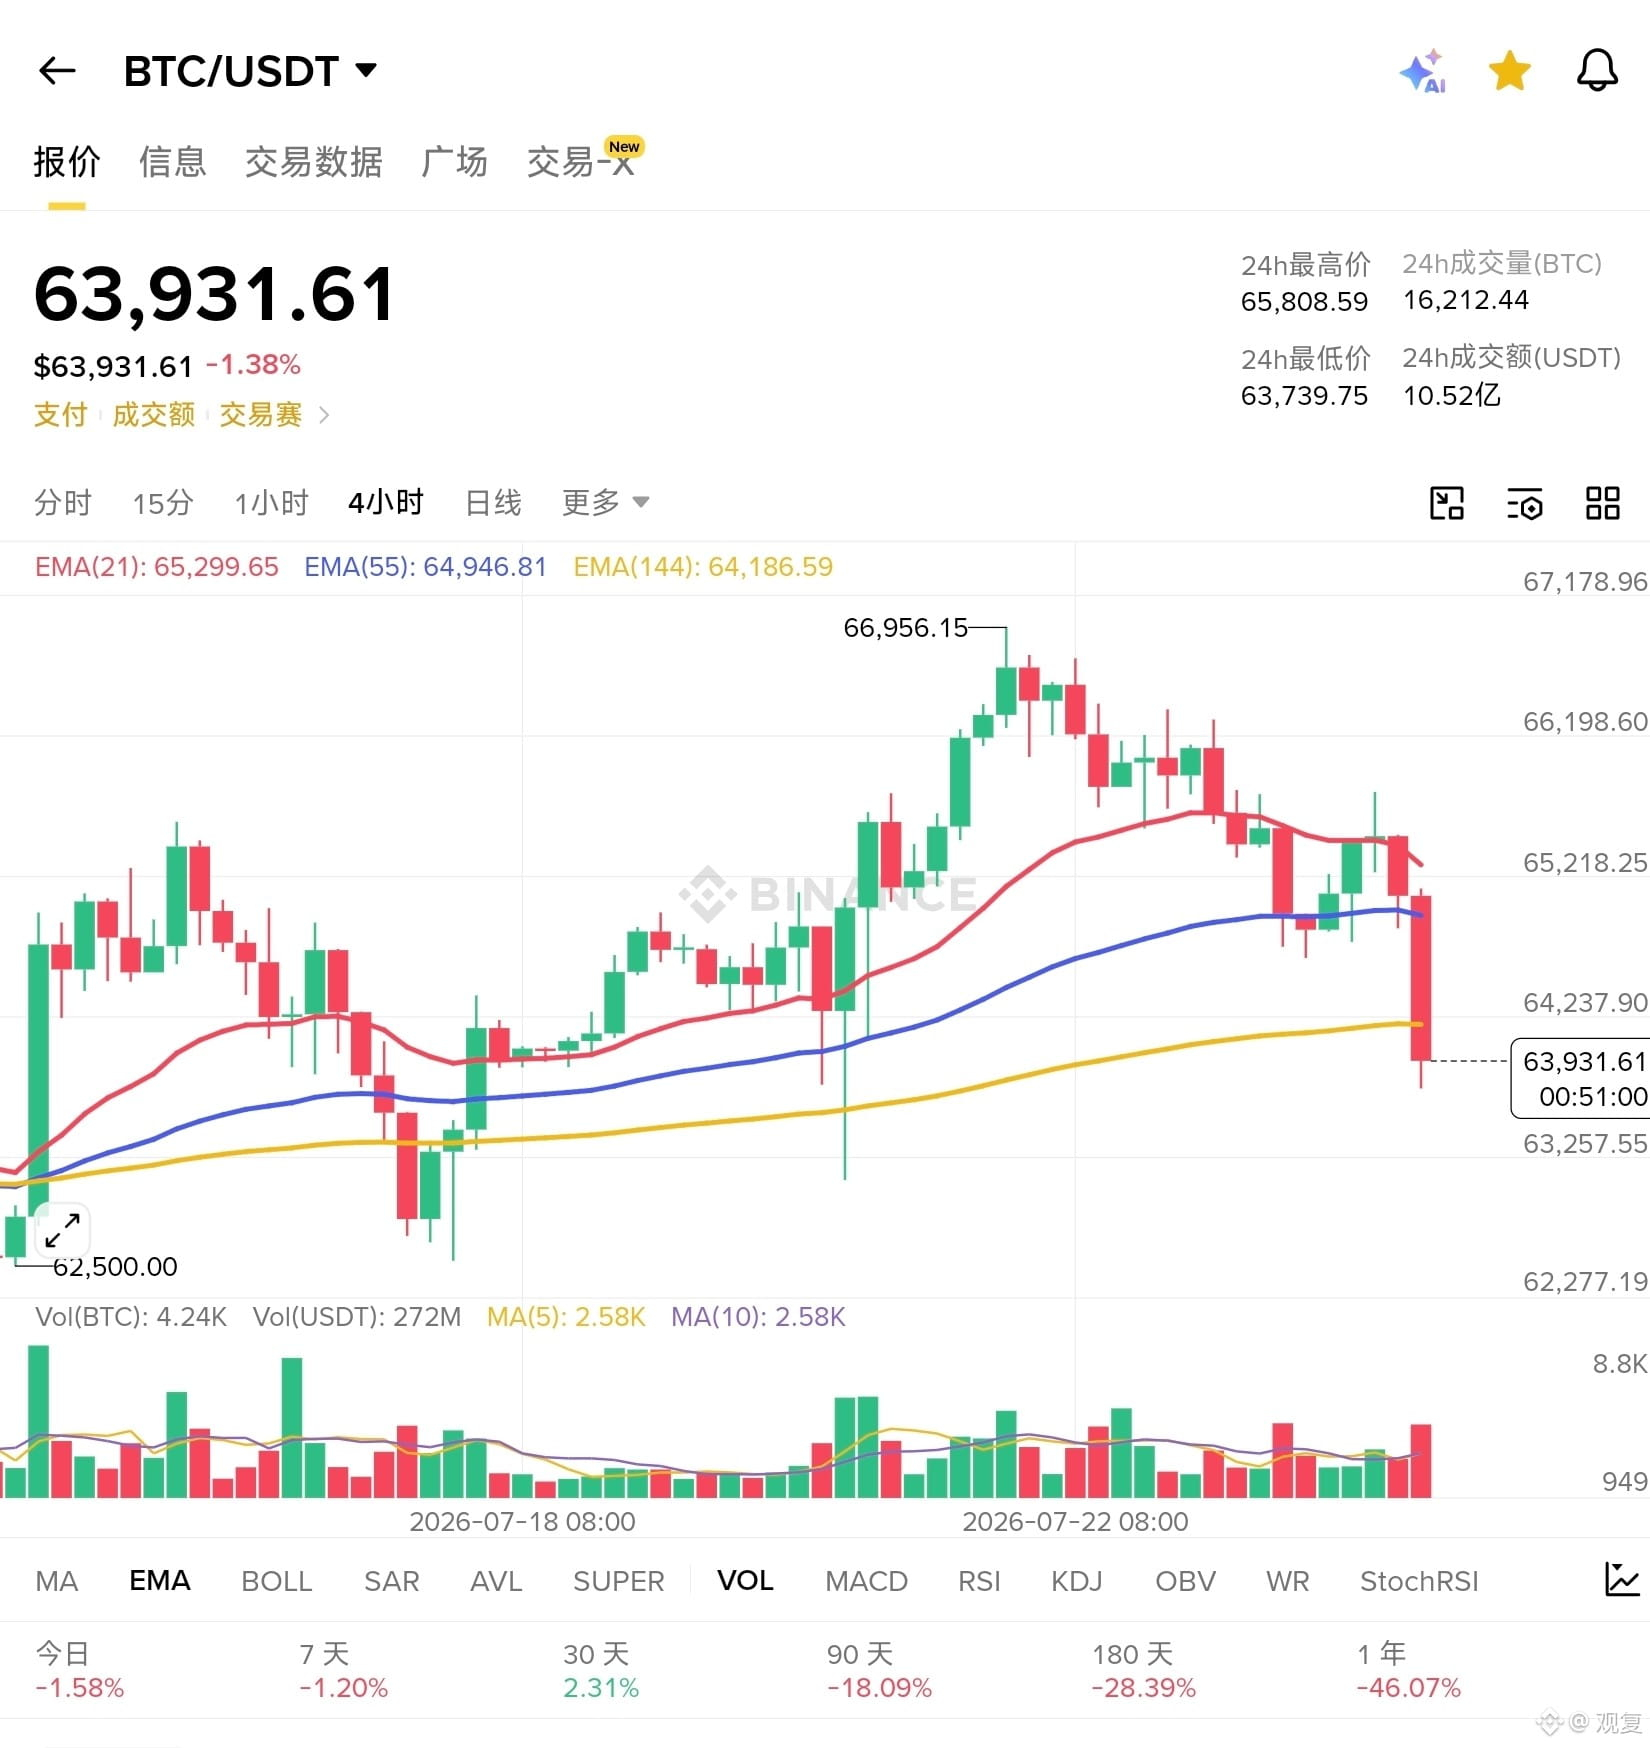Select the SAR indicator
This screenshot has height=1748, width=1650.
pyautogui.click(x=392, y=1581)
